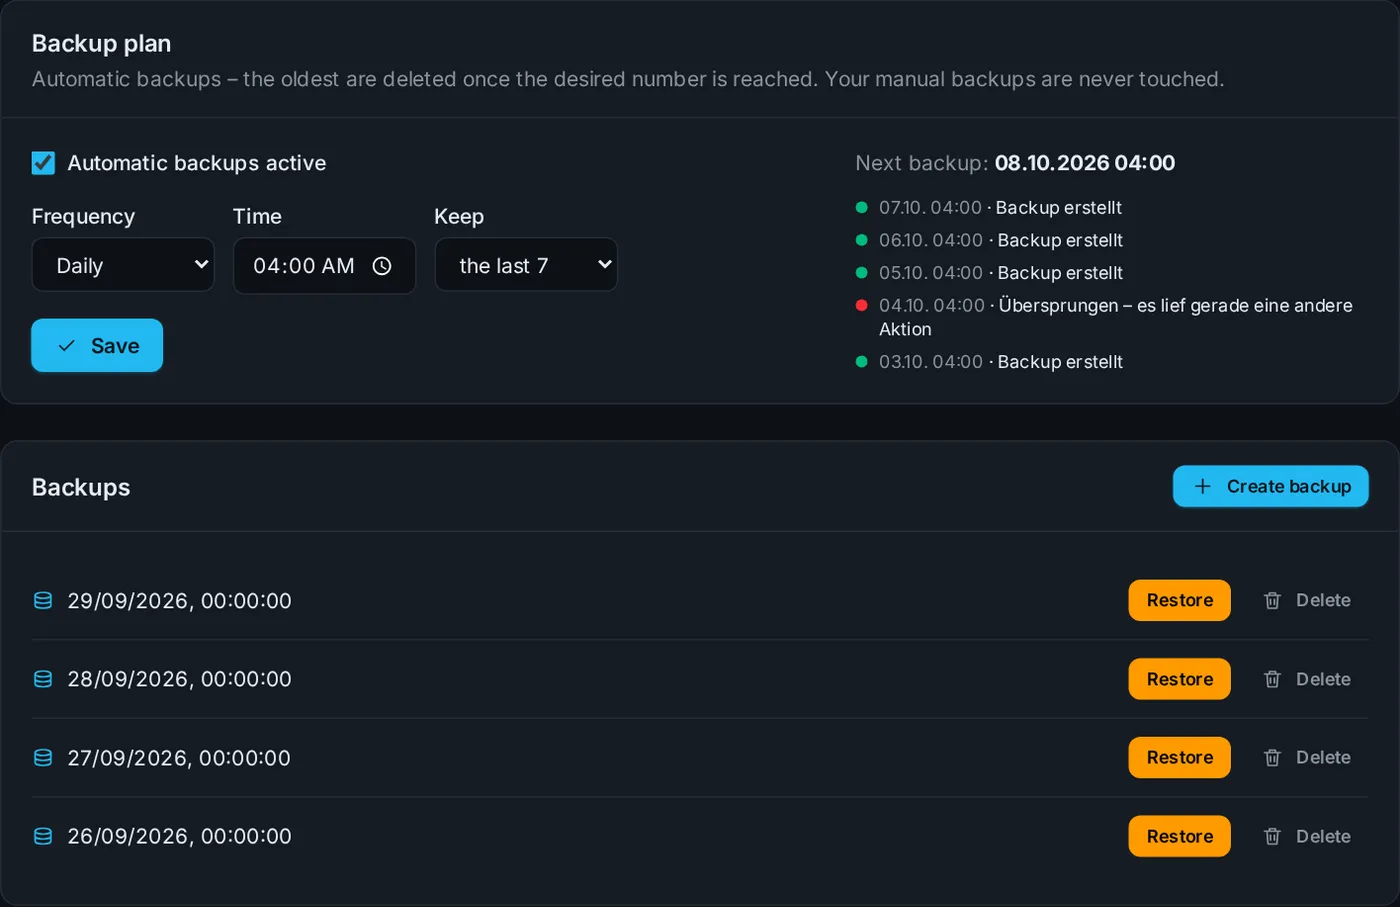Image resolution: width=1400 pixels, height=907 pixels.
Task: Click green status dot for 05.10. log entry
Action: tap(861, 273)
